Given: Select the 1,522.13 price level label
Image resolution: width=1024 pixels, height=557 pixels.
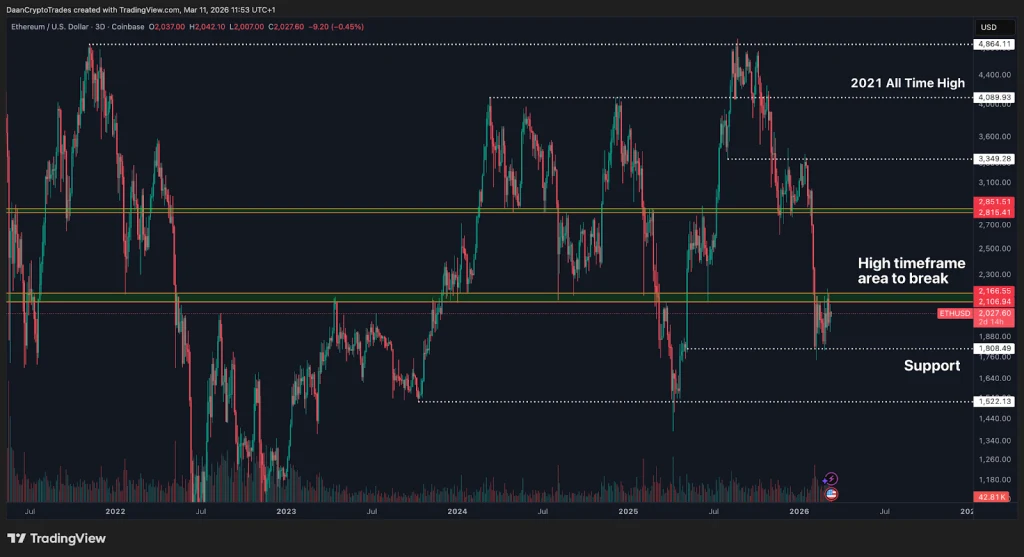Looking at the screenshot, I should point(994,402).
